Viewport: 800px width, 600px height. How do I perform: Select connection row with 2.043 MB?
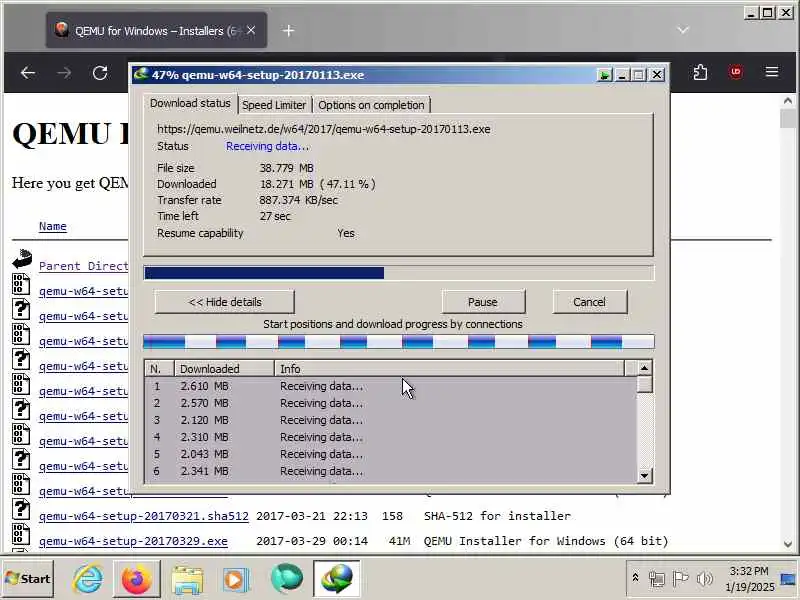coord(391,454)
